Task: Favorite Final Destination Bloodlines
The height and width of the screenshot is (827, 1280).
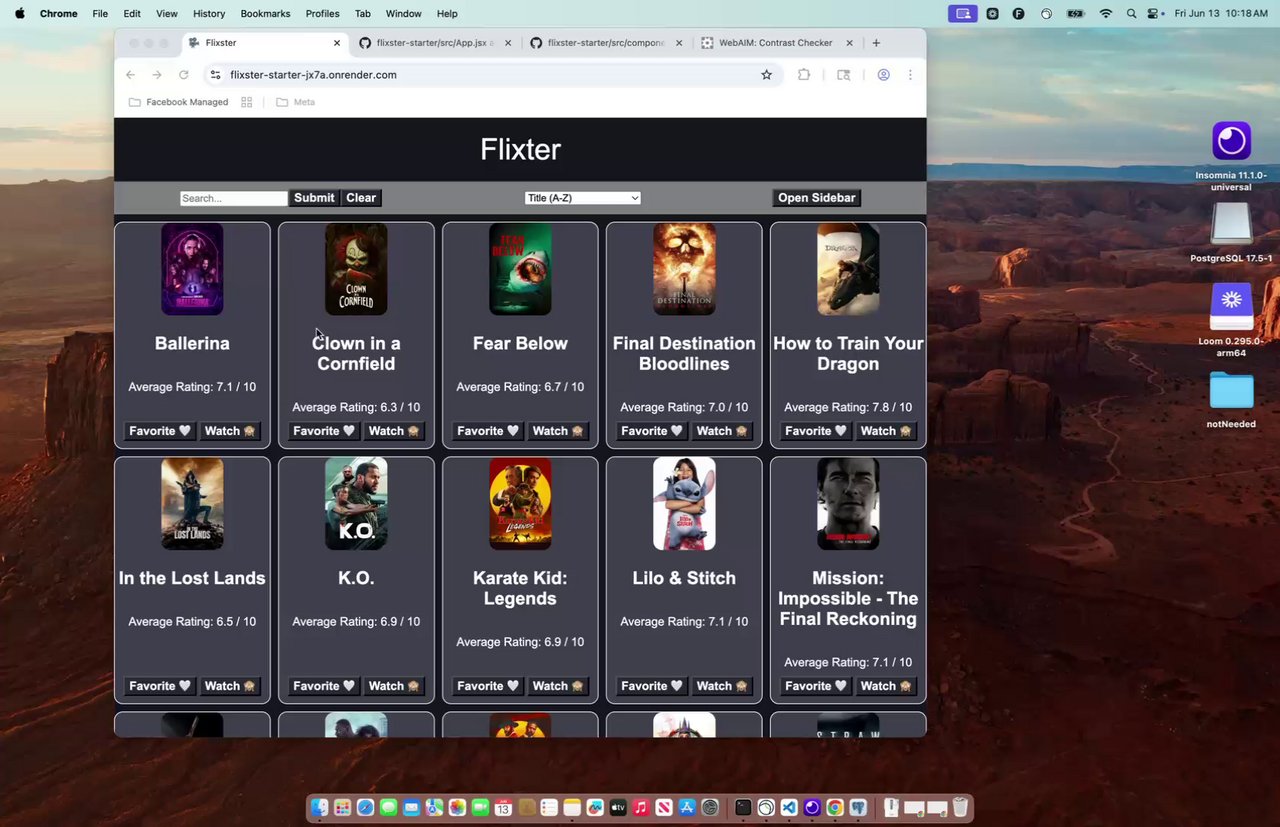Action: pyautogui.click(x=651, y=431)
